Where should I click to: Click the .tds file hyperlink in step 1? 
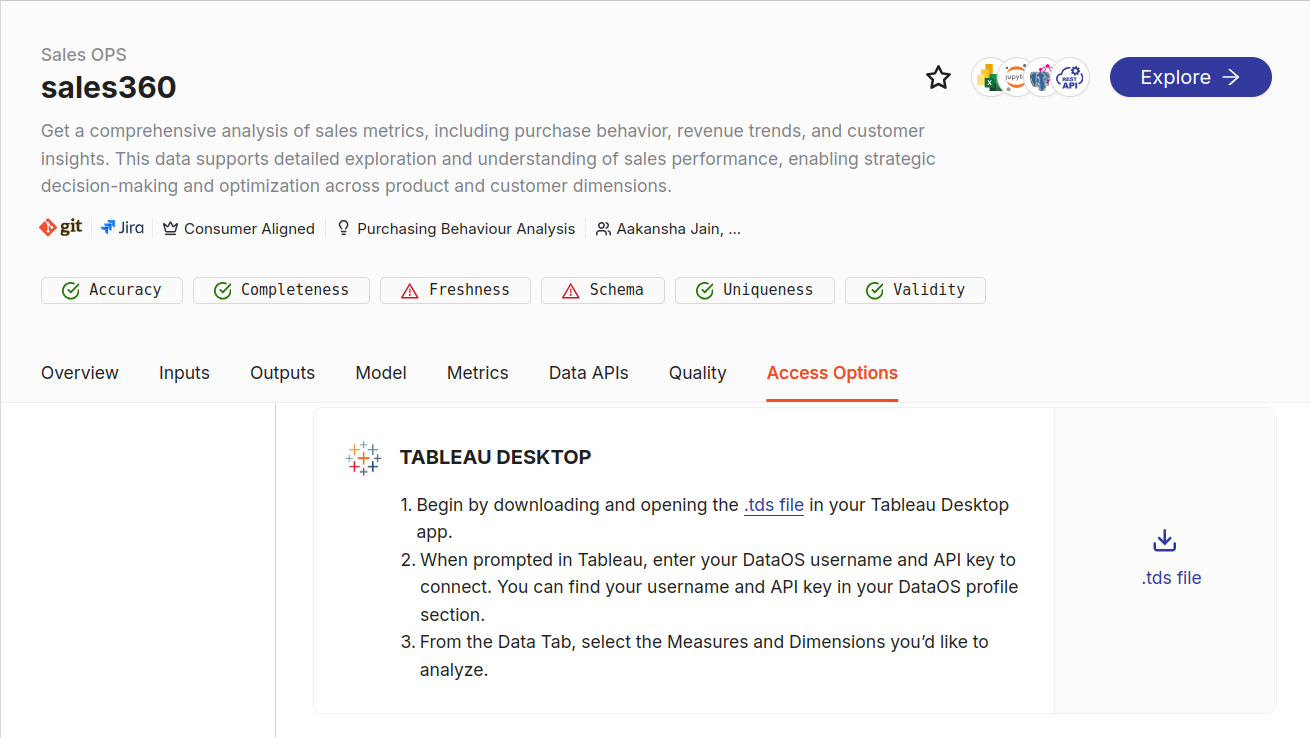click(x=774, y=505)
